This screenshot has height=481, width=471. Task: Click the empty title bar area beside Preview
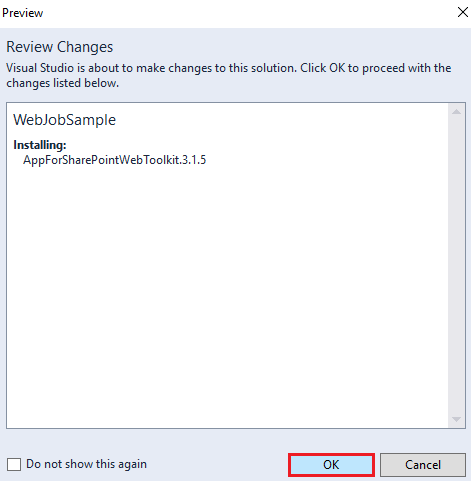coord(247,13)
